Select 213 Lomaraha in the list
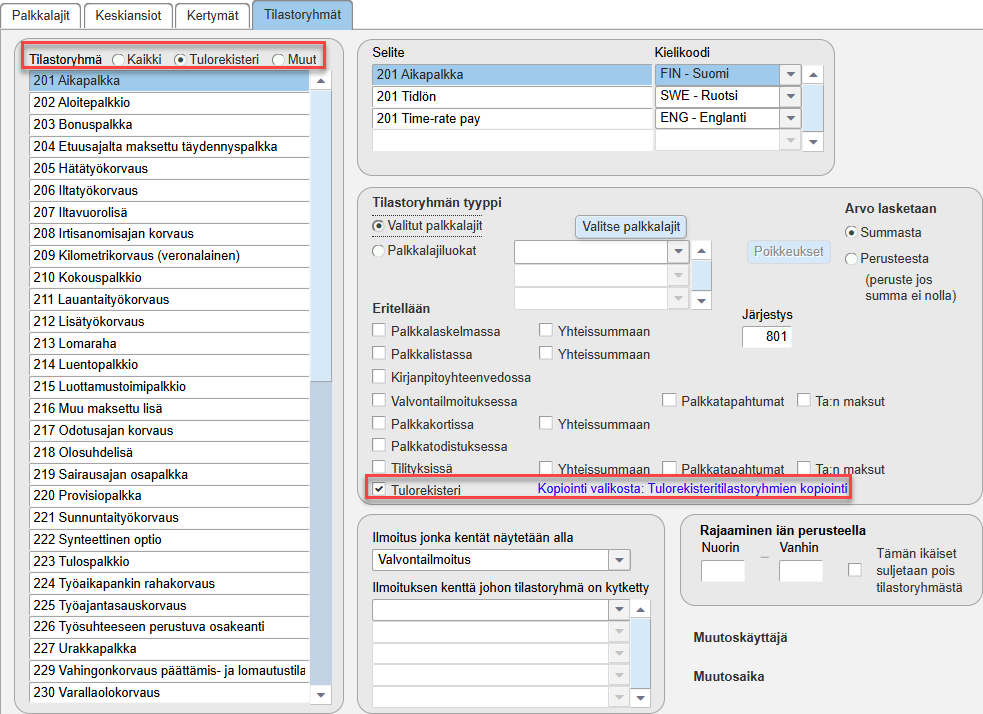This screenshot has width=983, height=714. pos(169,343)
